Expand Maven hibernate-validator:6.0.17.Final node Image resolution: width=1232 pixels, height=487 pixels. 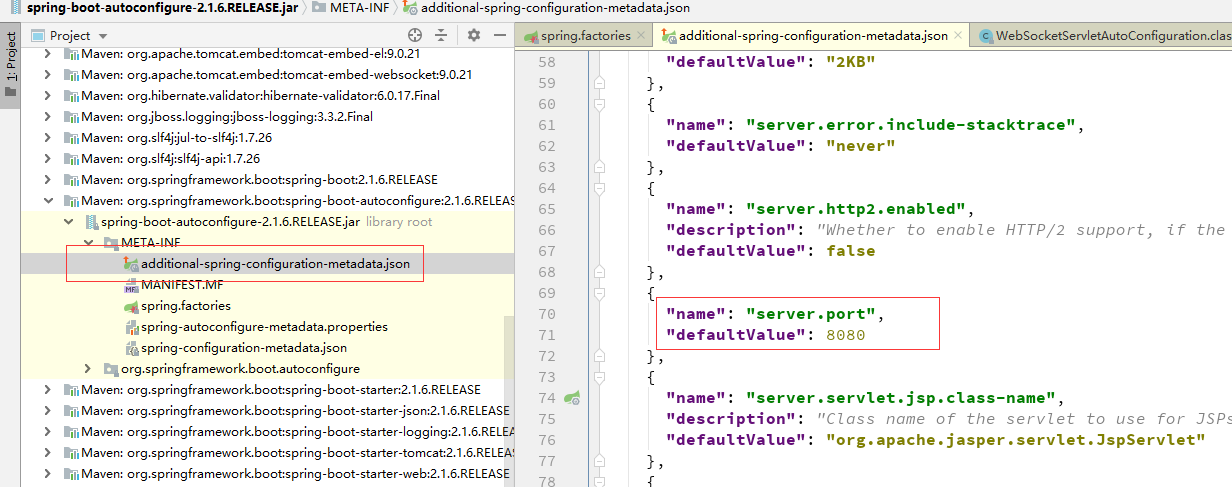point(48,96)
